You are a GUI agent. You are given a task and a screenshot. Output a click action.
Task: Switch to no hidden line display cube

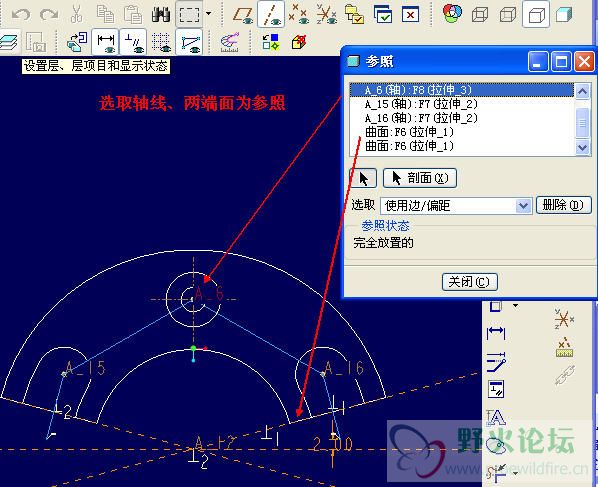(536, 14)
